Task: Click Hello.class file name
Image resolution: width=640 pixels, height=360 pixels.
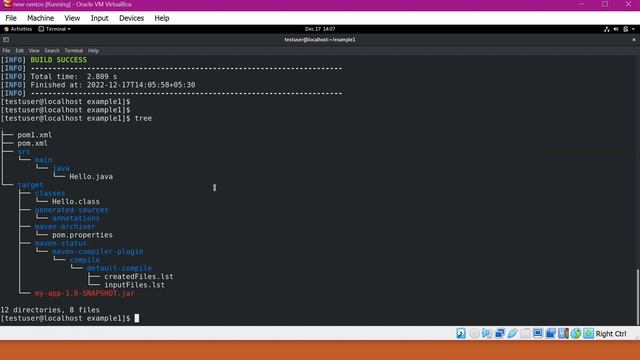Action: [76, 202]
